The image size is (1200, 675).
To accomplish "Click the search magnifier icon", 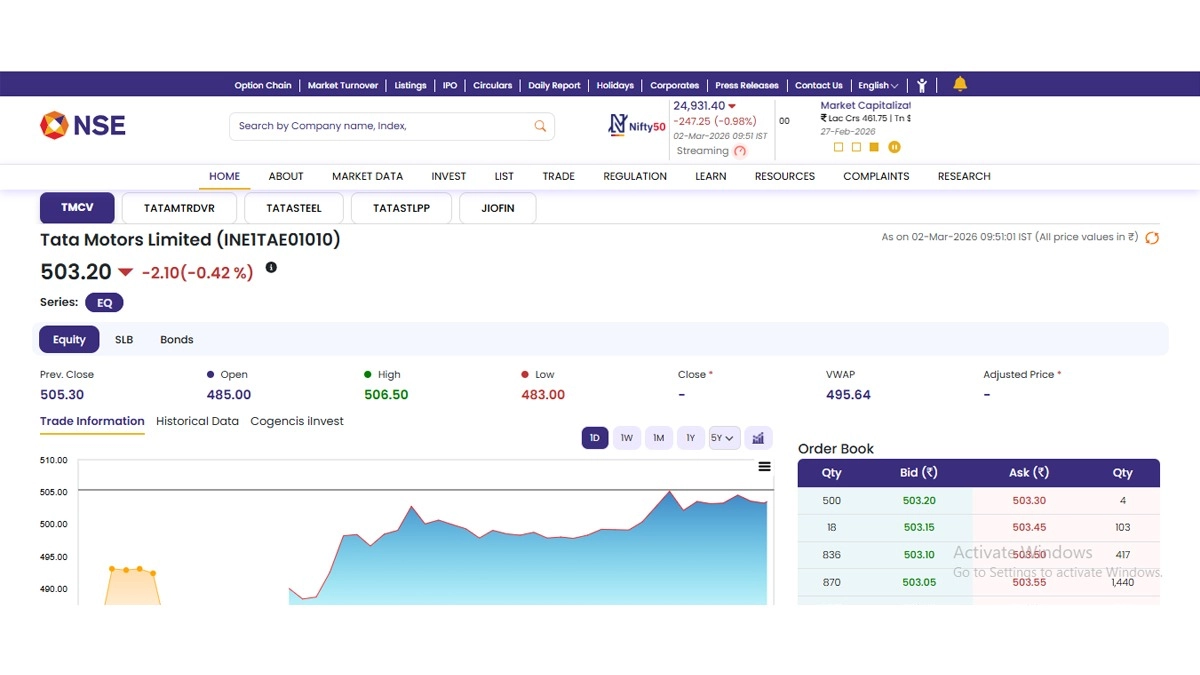I will 540,126.
